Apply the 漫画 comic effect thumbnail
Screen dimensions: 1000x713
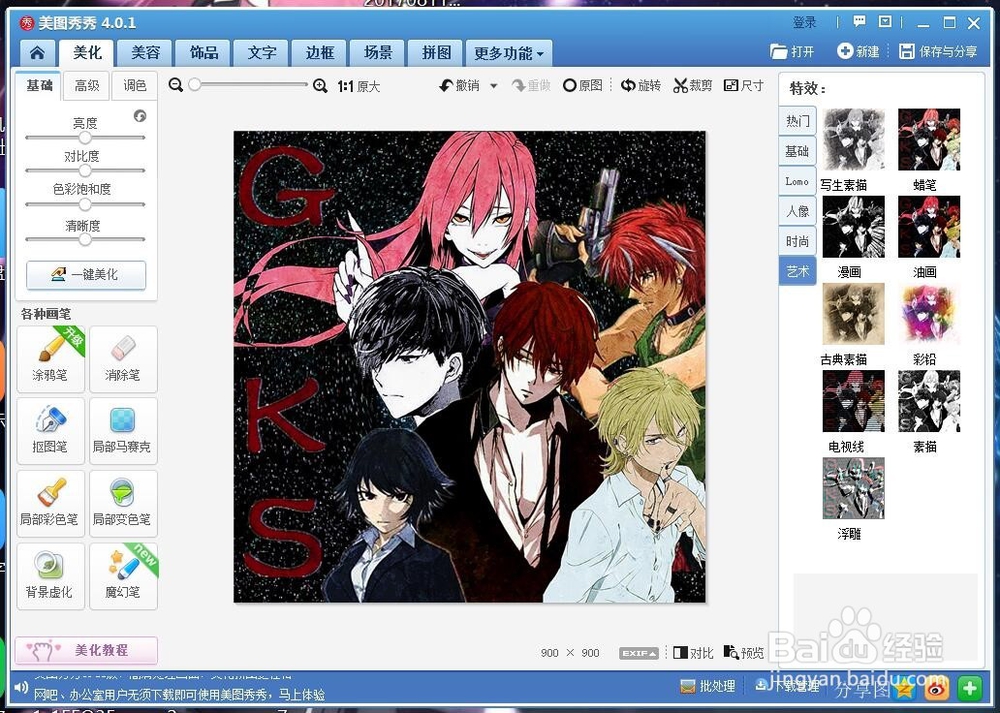pyautogui.click(x=853, y=226)
